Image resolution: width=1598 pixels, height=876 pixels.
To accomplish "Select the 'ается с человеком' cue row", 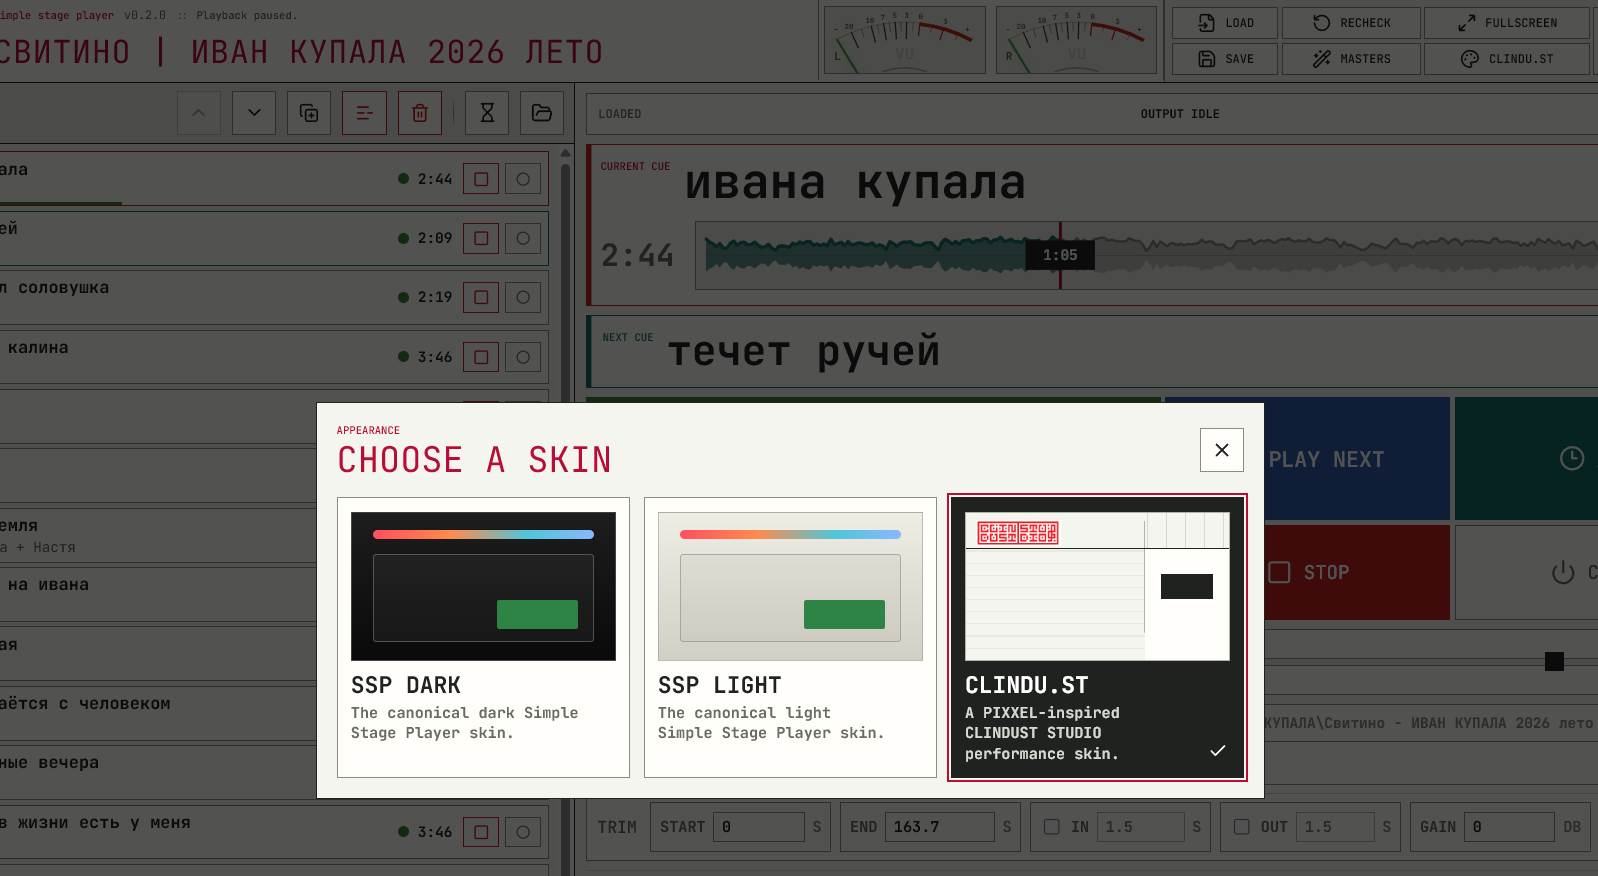I will [158, 713].
